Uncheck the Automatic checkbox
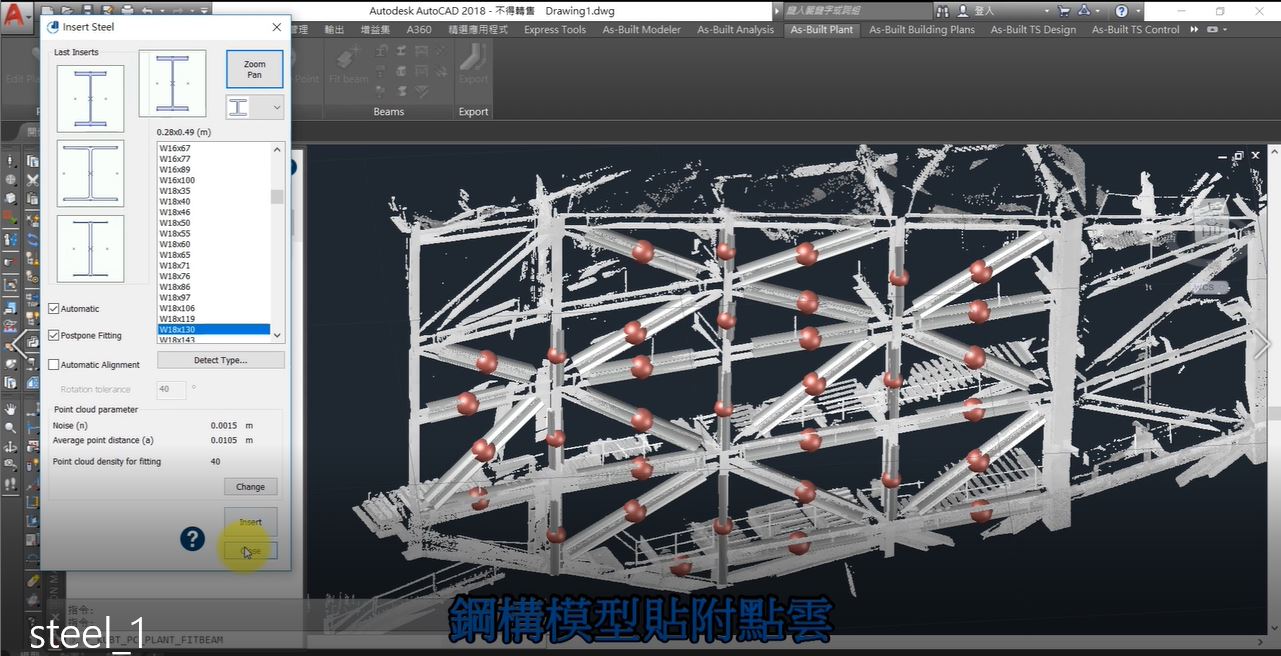This screenshot has width=1281, height=656. pos(54,309)
